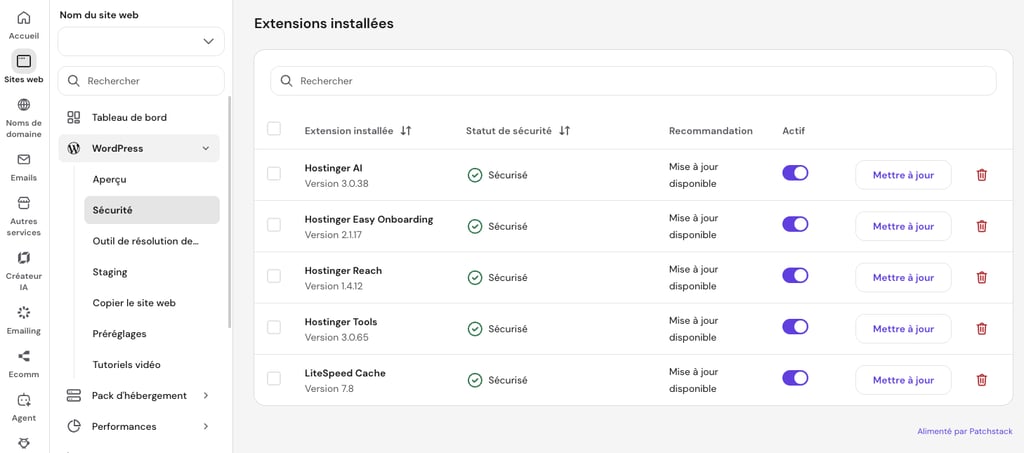Click Mettre à jour for LiteSpeed Cache
The image size is (1024, 453).
point(903,380)
